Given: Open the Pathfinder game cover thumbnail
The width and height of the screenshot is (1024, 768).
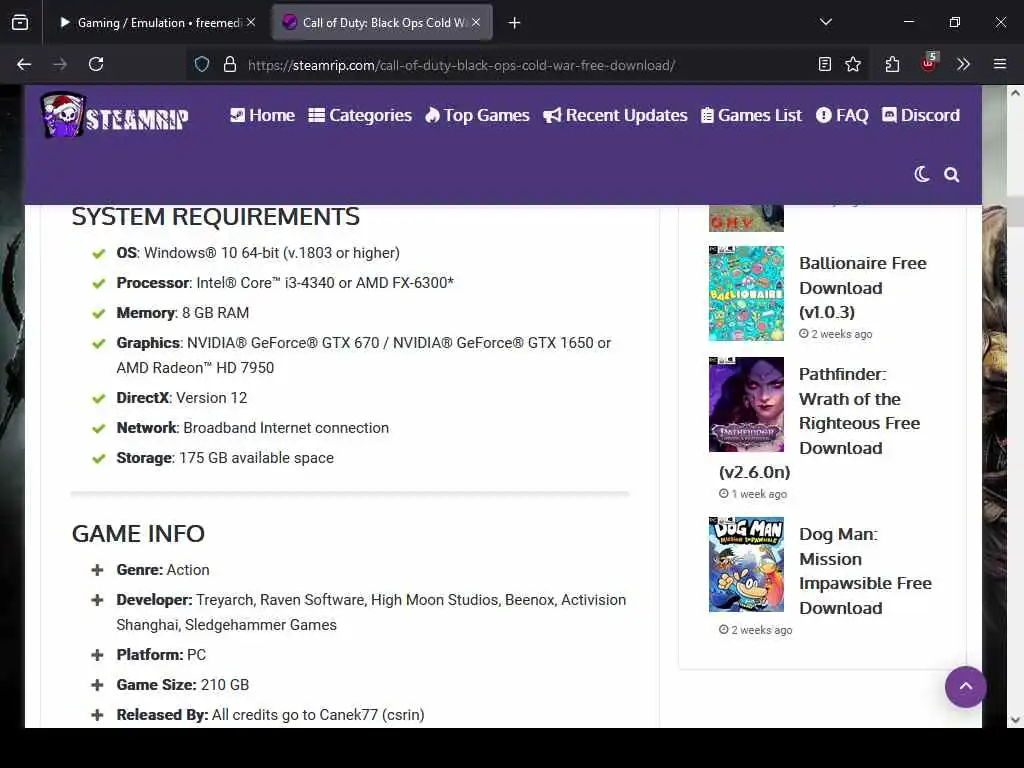Looking at the screenshot, I should tap(746, 404).
